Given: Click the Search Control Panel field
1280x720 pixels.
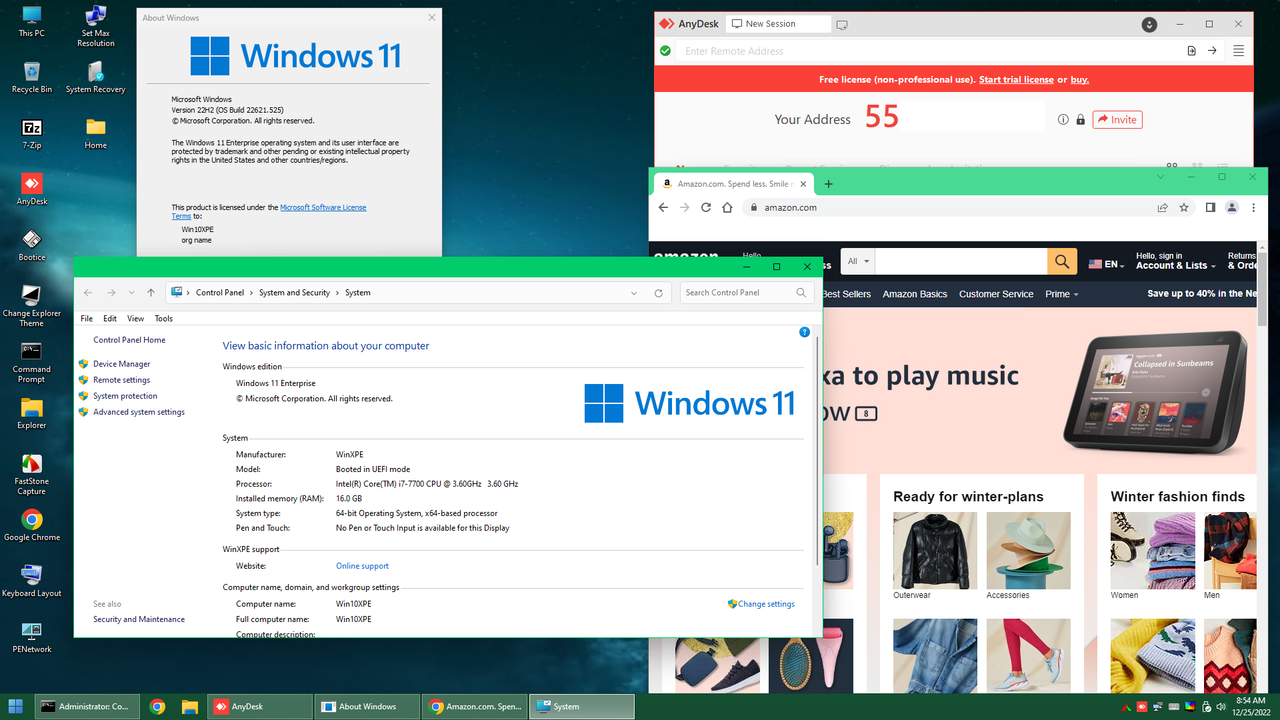Looking at the screenshot, I should (747, 293).
